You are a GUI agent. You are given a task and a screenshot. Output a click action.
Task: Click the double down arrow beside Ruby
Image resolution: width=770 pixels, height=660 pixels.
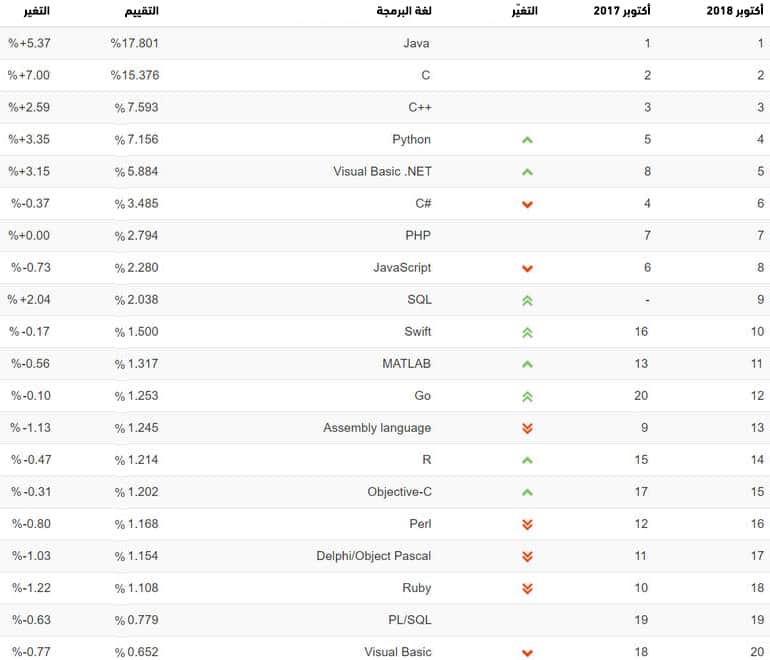pos(527,588)
